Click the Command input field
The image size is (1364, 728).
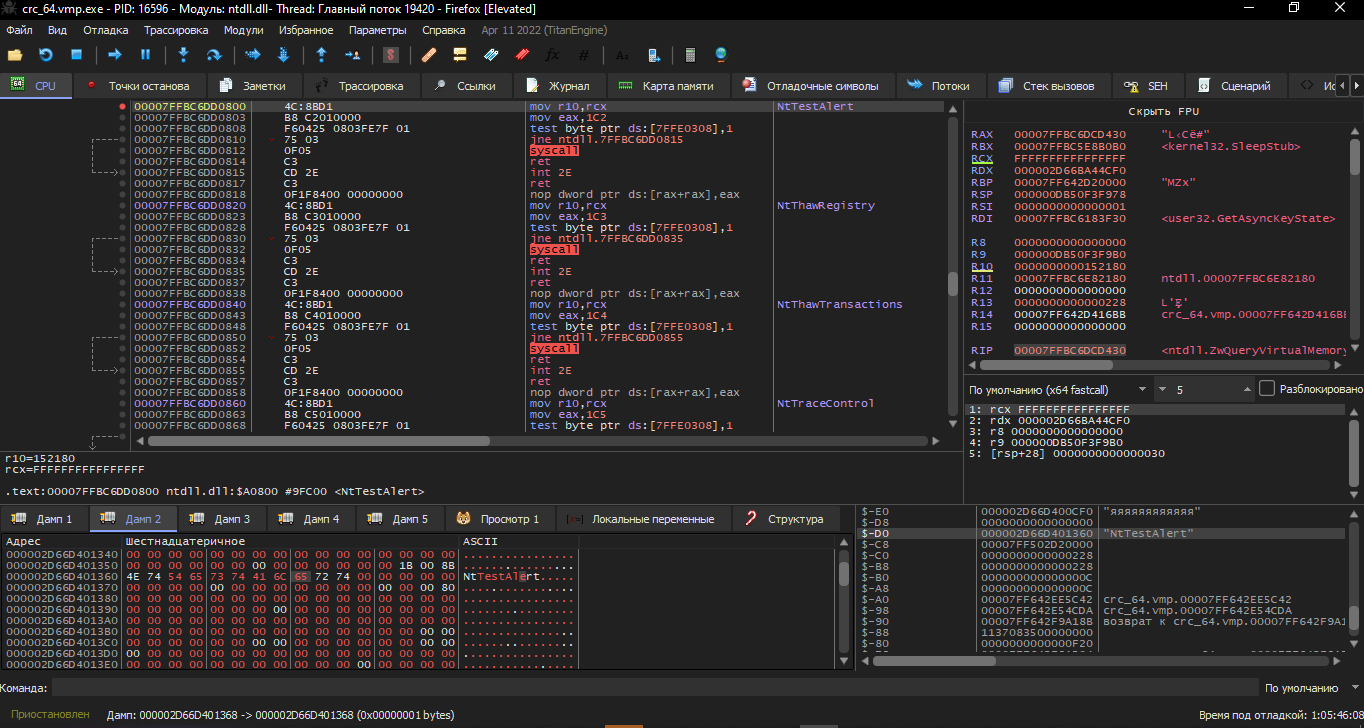pos(655,688)
